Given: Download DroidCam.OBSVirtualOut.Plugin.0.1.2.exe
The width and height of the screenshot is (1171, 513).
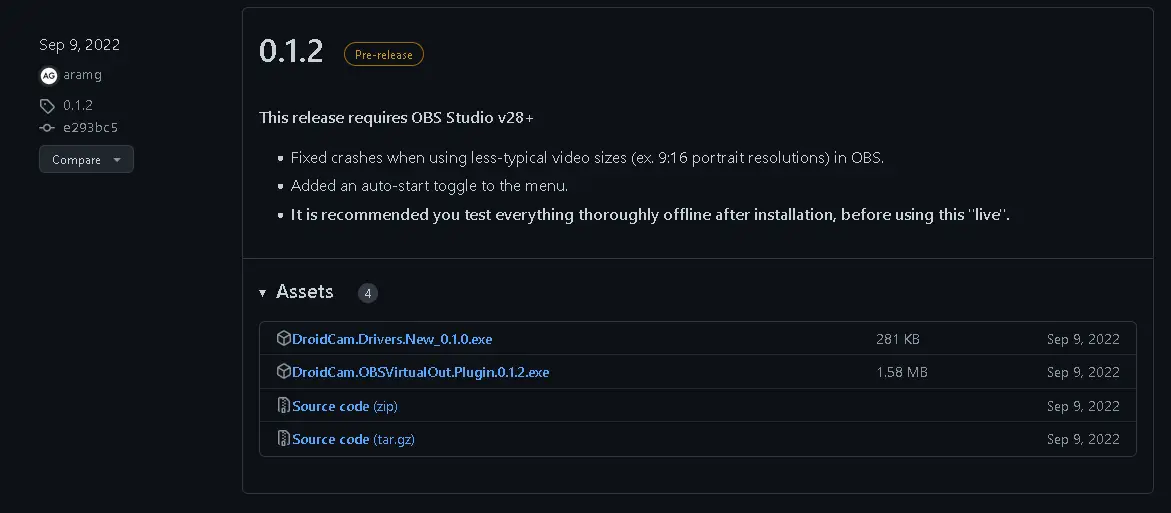Looking at the screenshot, I should 420,372.
